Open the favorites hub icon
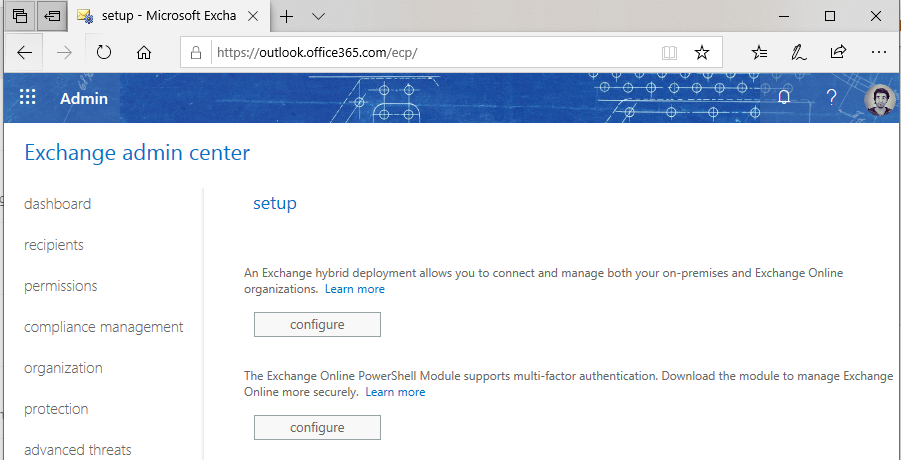 [x=759, y=53]
